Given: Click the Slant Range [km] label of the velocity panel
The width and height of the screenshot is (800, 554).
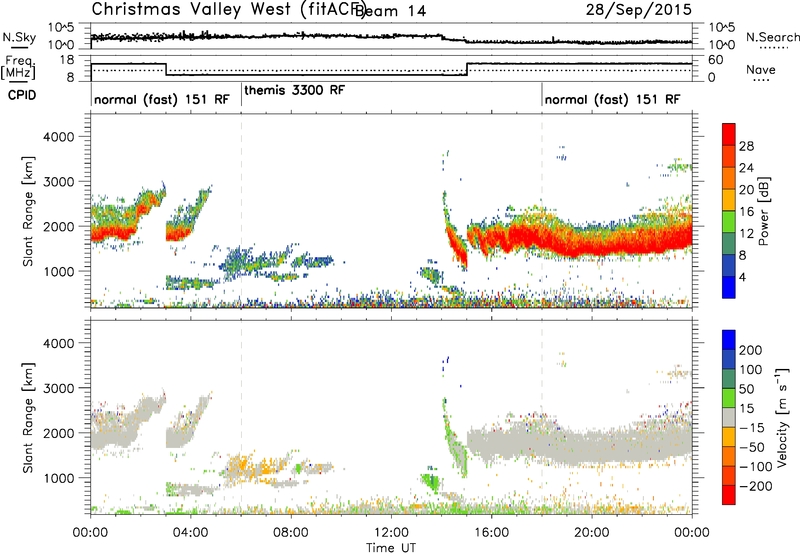Looking at the screenshot, I should pos(28,417).
